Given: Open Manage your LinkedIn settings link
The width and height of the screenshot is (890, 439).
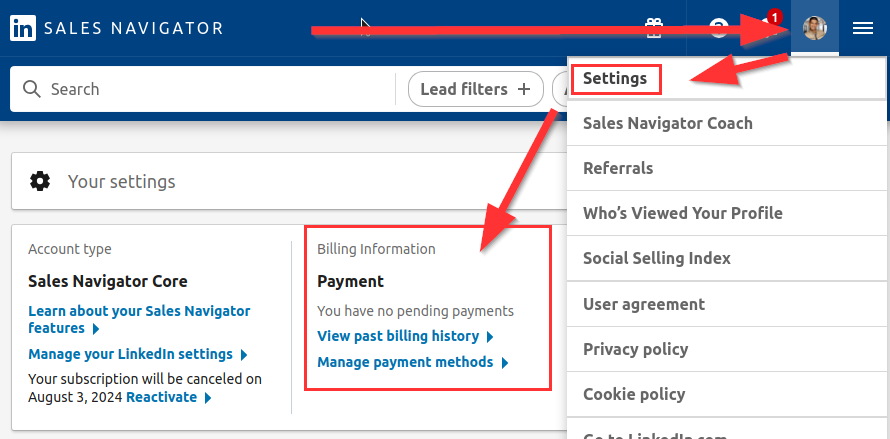Looking at the screenshot, I should [x=130, y=354].
